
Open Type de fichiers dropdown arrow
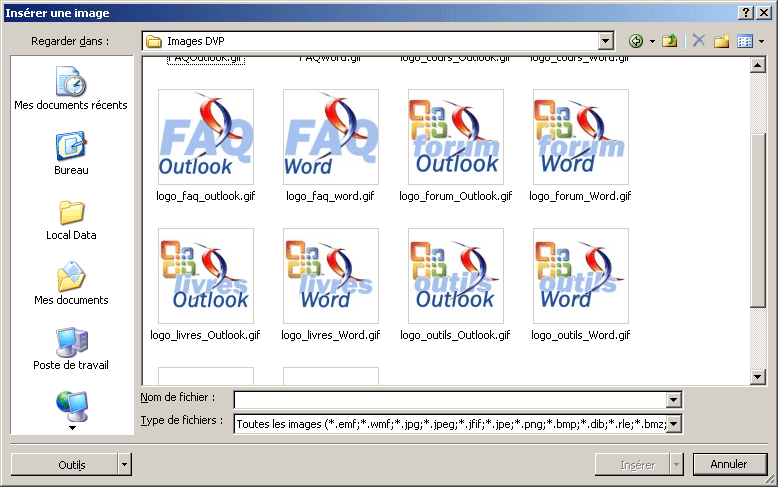(674, 424)
